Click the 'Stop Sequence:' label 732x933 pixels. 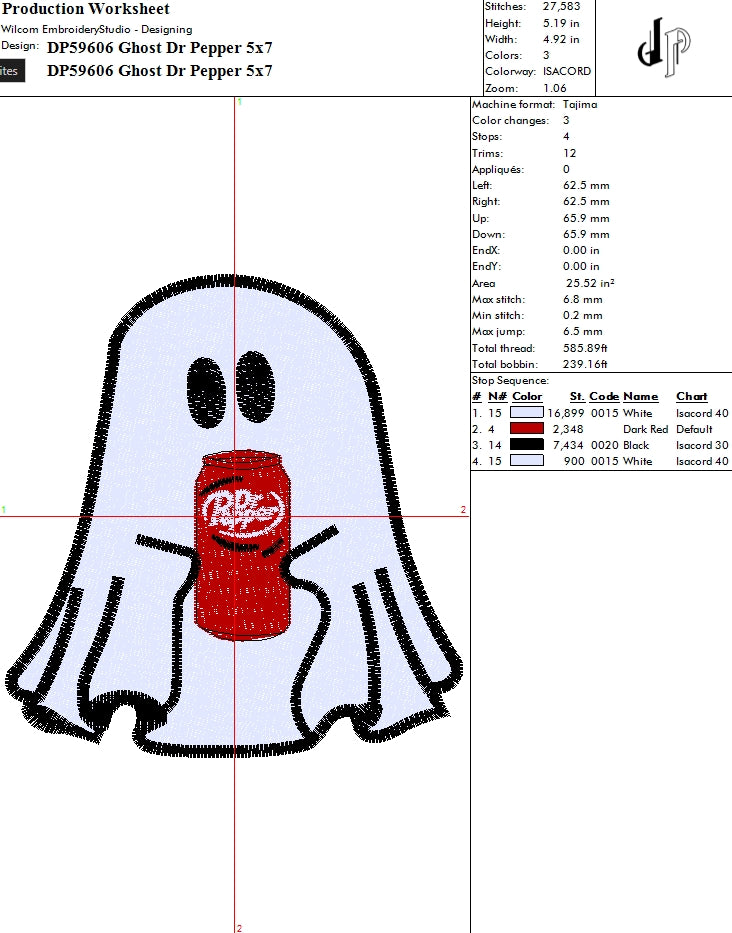511,380
